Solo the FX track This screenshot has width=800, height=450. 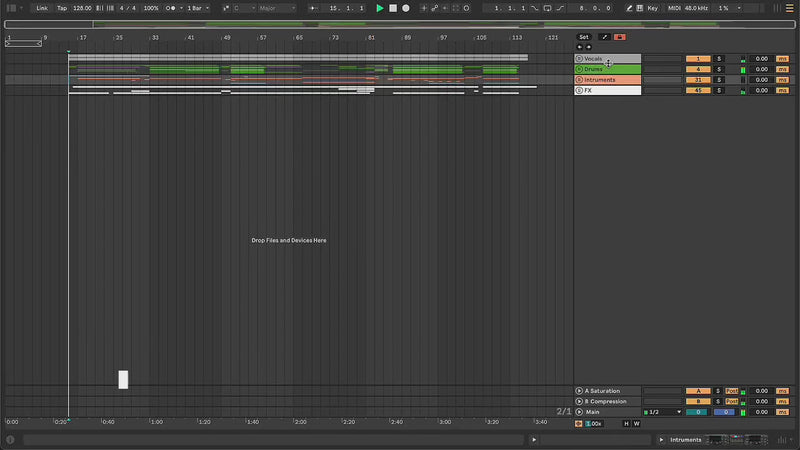(x=718, y=90)
